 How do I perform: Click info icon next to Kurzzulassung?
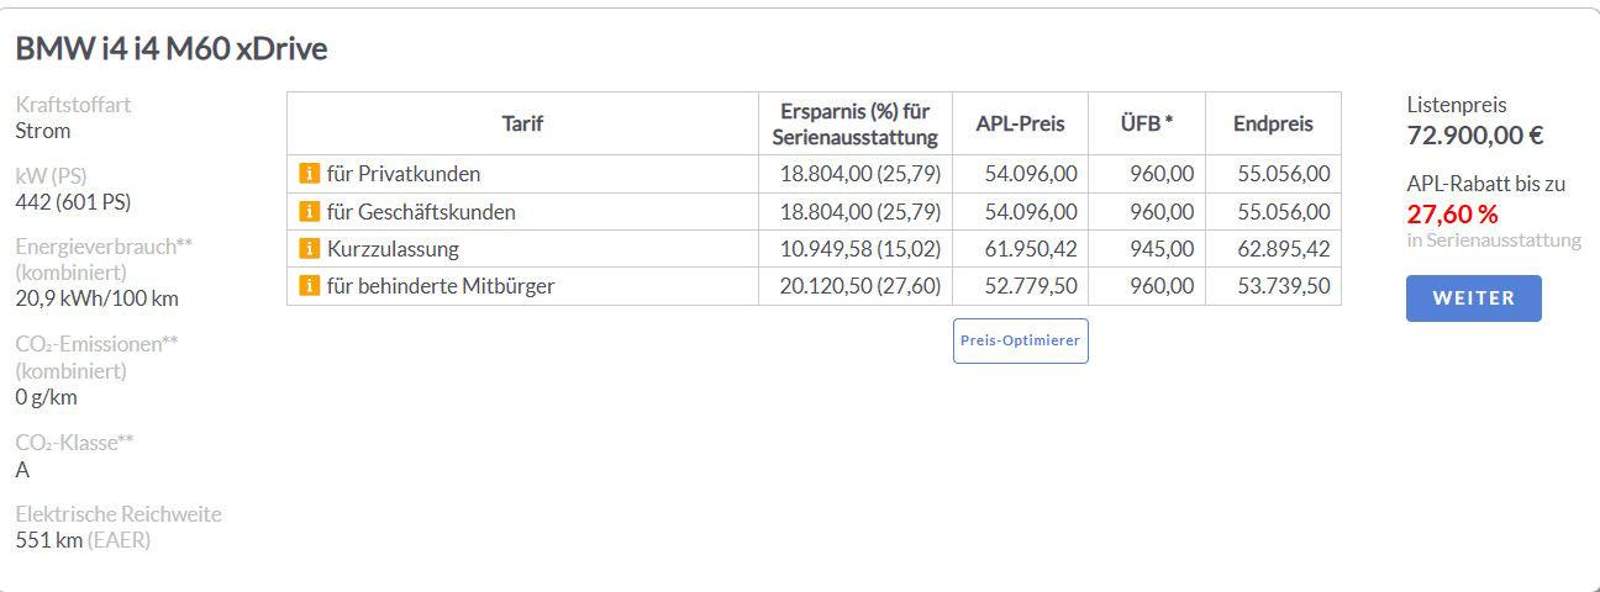tap(309, 249)
